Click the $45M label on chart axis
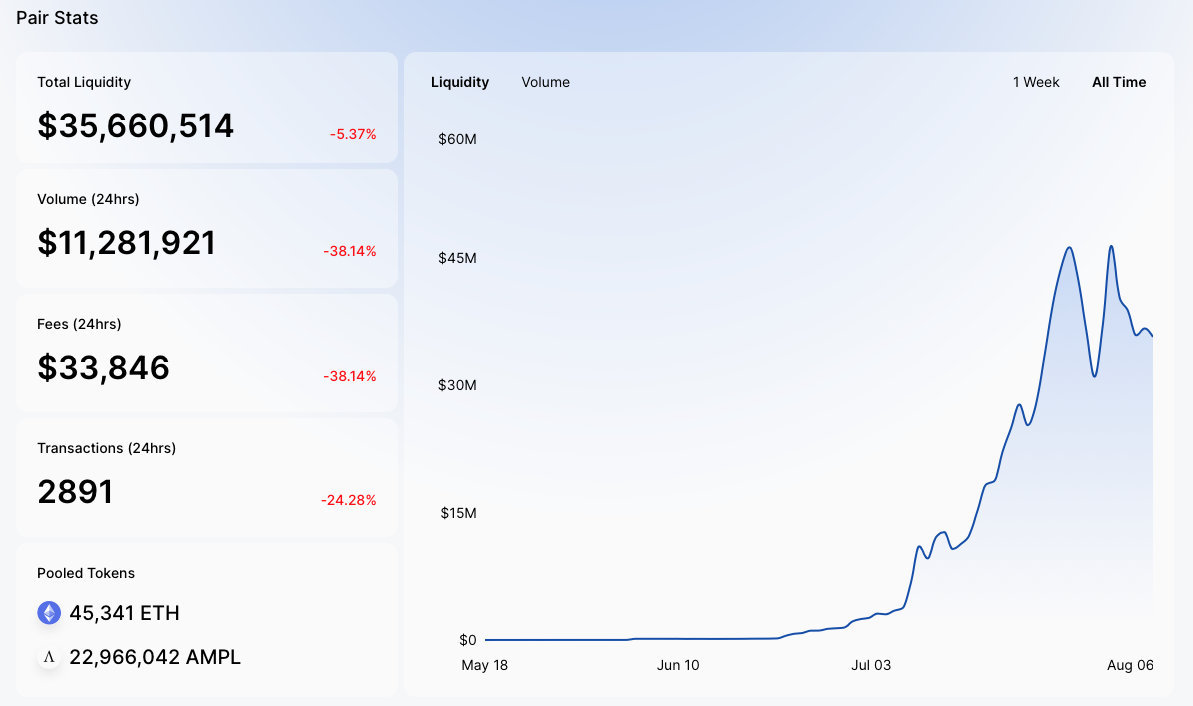 click(457, 258)
